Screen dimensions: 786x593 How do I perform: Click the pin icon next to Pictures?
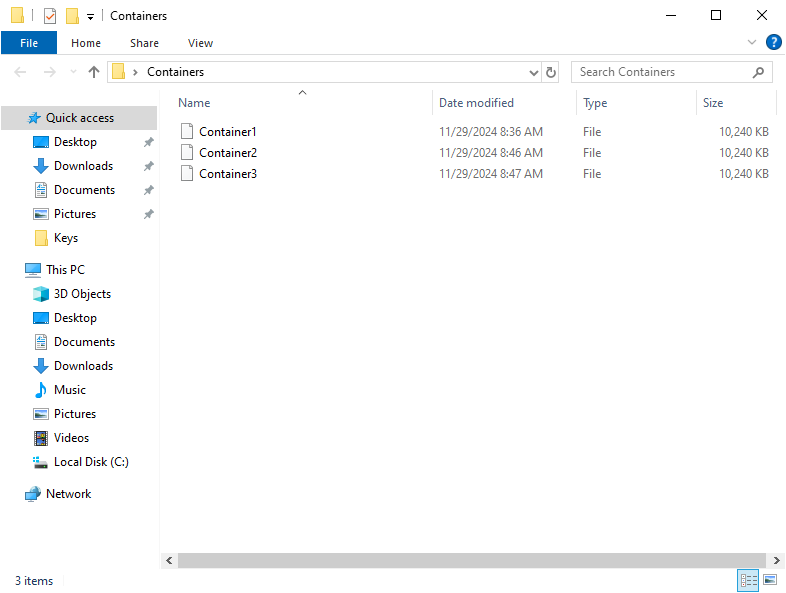pos(148,214)
